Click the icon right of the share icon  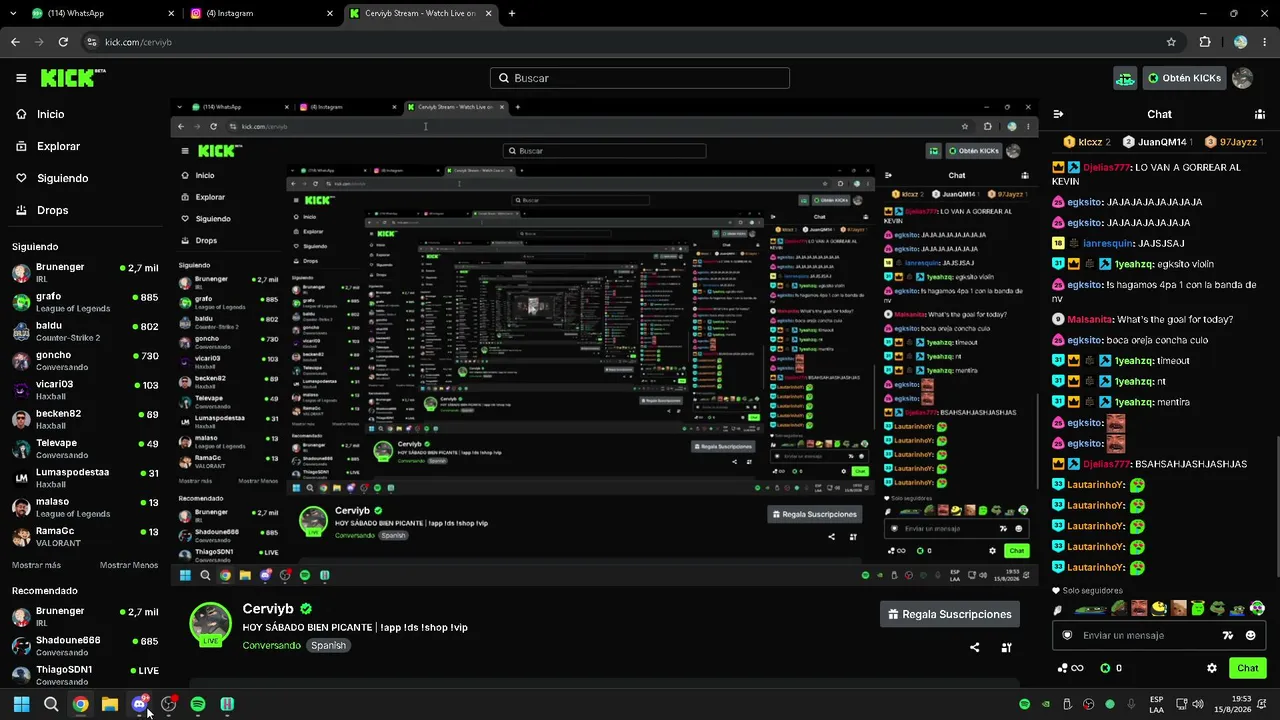[x=1006, y=647]
